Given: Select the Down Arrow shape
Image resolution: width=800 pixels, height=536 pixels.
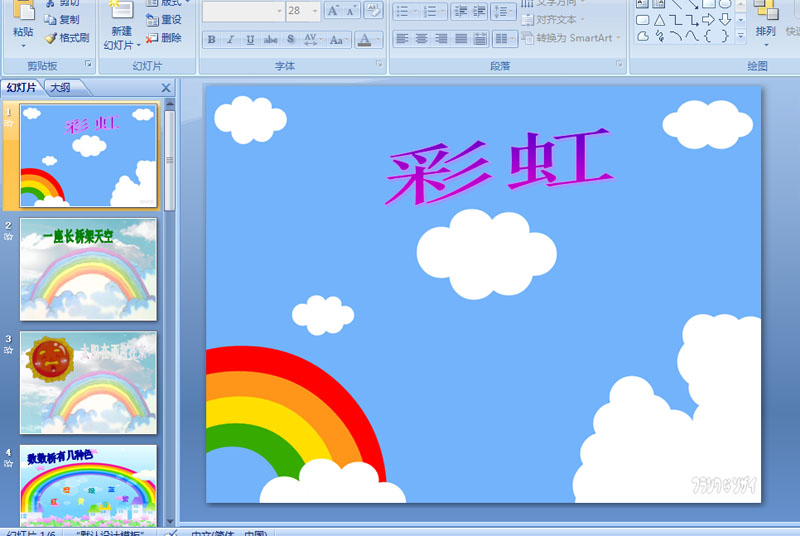Looking at the screenshot, I should click(x=725, y=20).
